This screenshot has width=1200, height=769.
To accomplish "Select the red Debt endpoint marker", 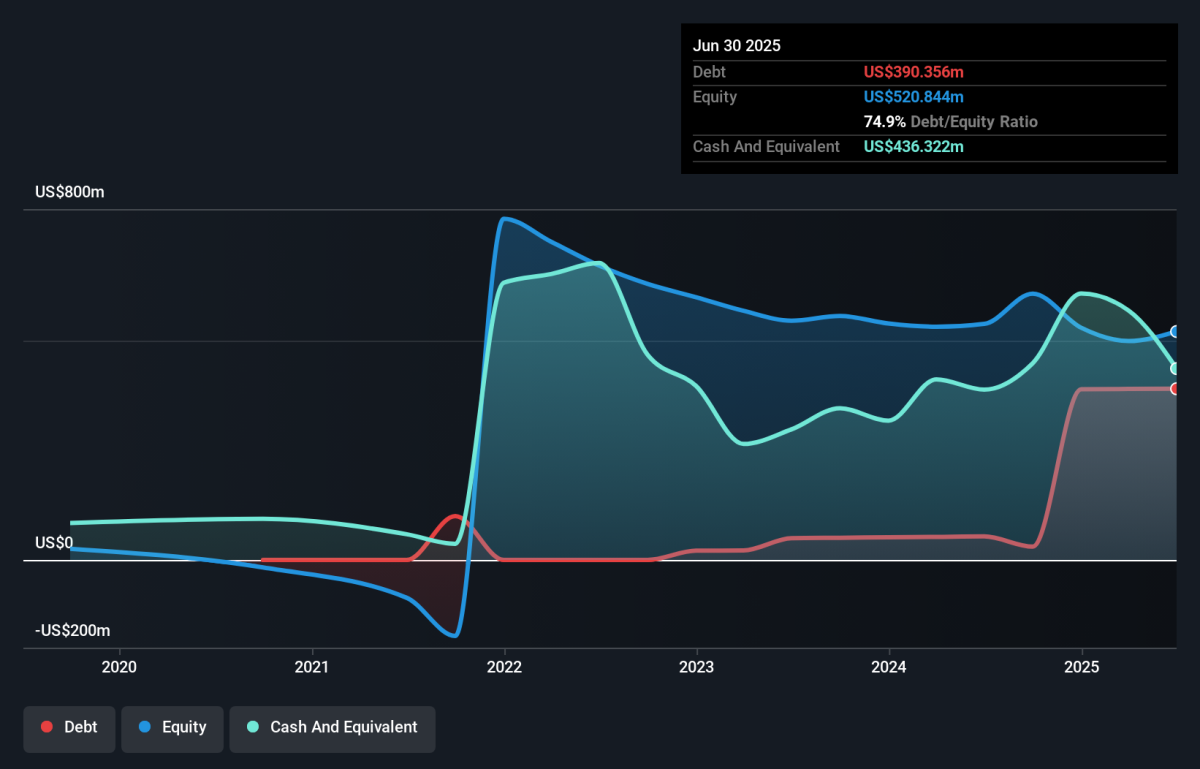I will (1176, 388).
